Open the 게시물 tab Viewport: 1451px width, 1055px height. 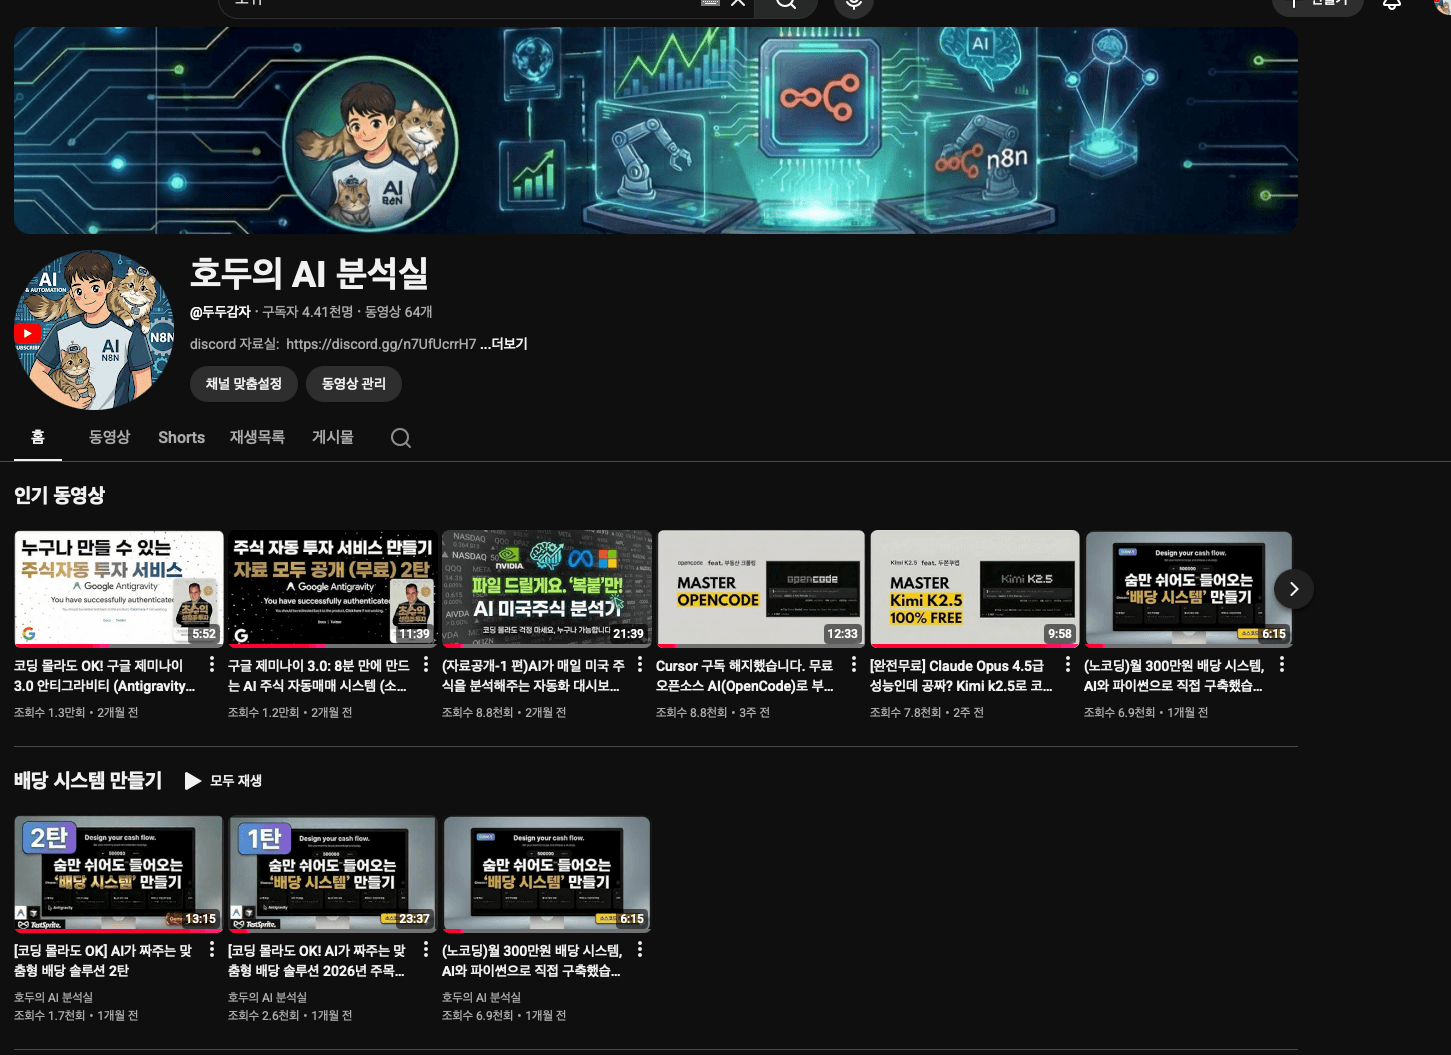click(x=333, y=437)
